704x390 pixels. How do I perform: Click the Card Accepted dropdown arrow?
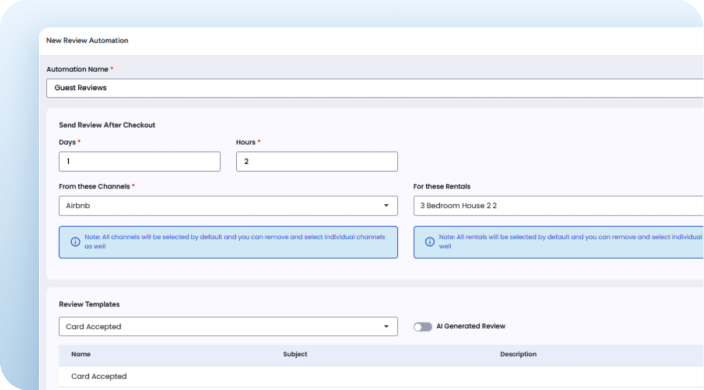pyautogui.click(x=386, y=326)
